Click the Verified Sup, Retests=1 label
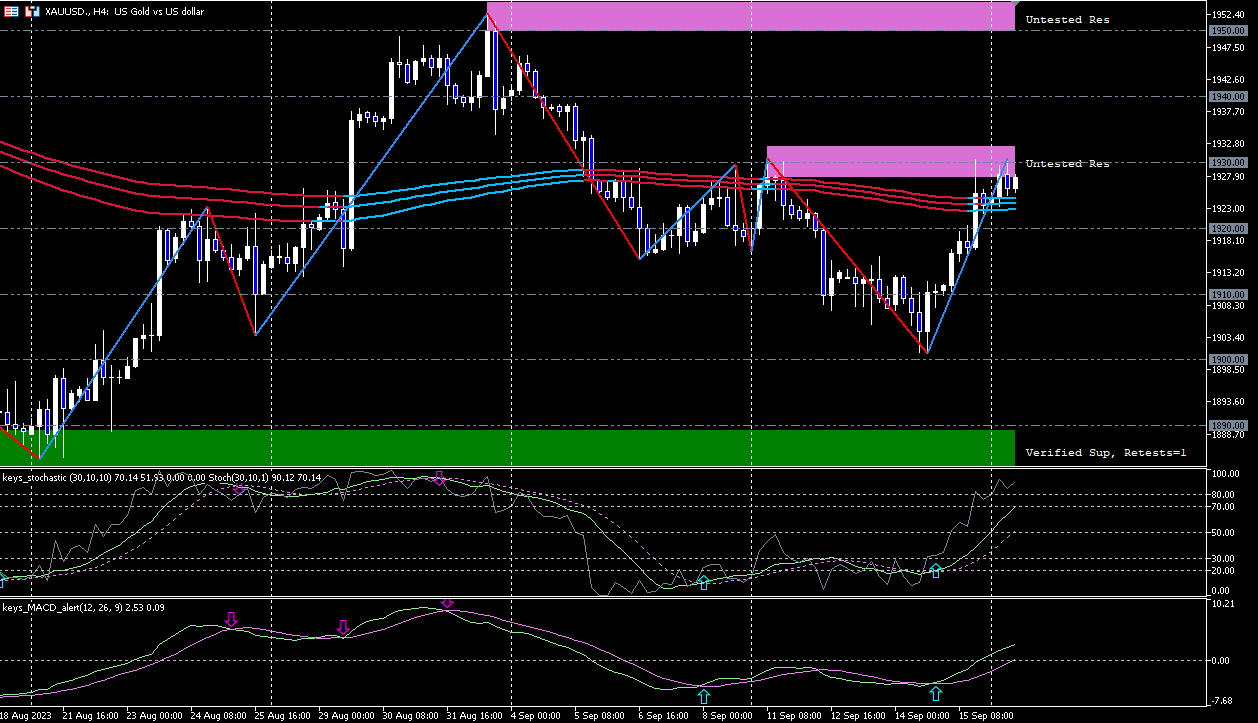The width and height of the screenshot is (1258, 723). click(x=1105, y=452)
